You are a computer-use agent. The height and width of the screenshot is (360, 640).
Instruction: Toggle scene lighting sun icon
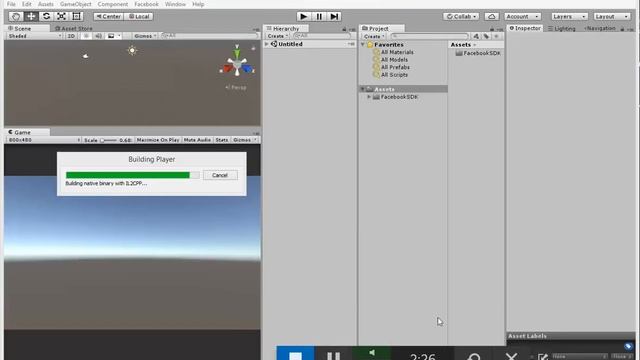(86, 36)
